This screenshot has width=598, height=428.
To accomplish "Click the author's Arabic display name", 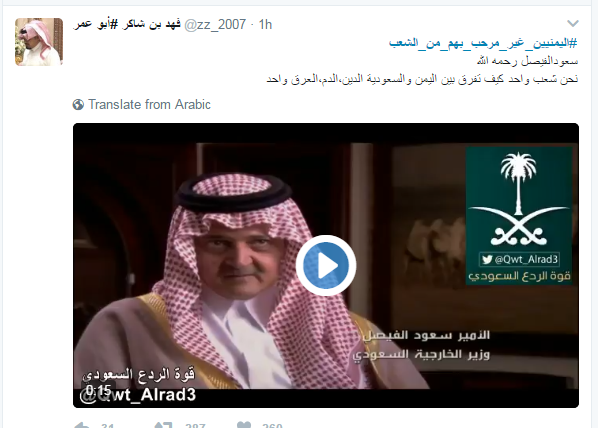I will coord(127,24).
